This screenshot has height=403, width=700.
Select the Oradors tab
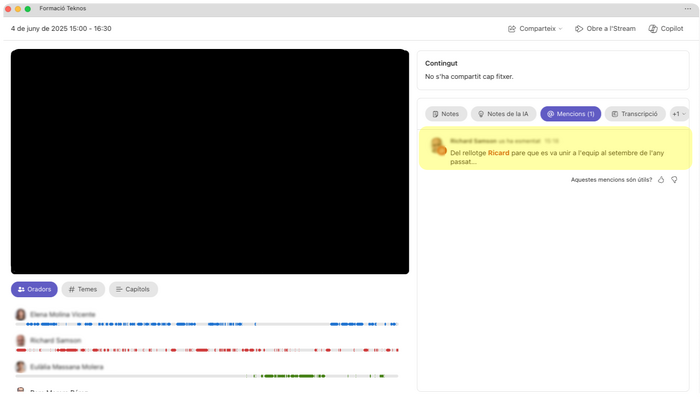click(34, 289)
